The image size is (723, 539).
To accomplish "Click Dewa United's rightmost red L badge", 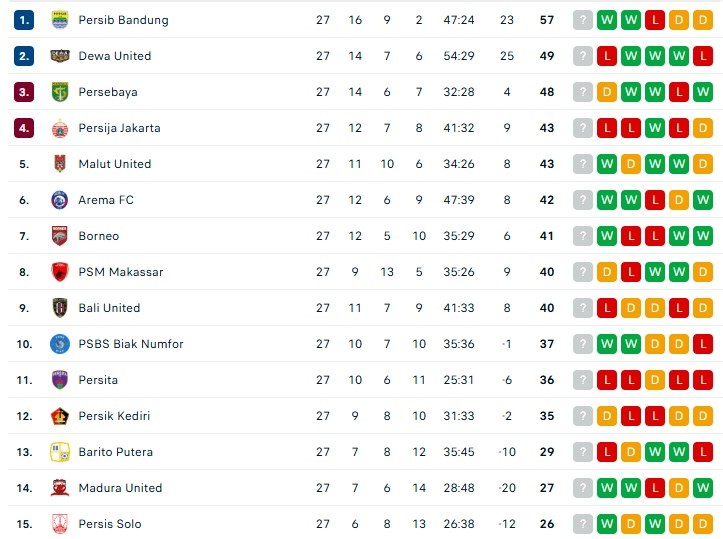I will tap(703, 56).
